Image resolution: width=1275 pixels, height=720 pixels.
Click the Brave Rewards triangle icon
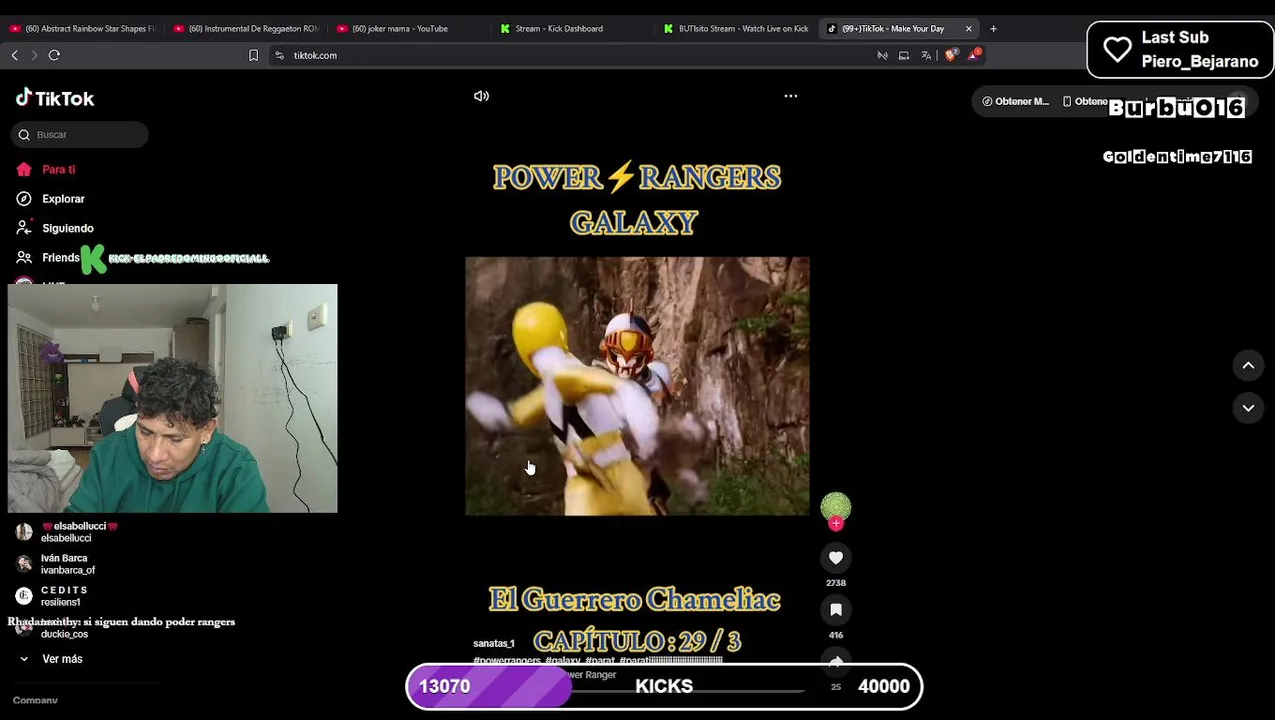point(973,55)
